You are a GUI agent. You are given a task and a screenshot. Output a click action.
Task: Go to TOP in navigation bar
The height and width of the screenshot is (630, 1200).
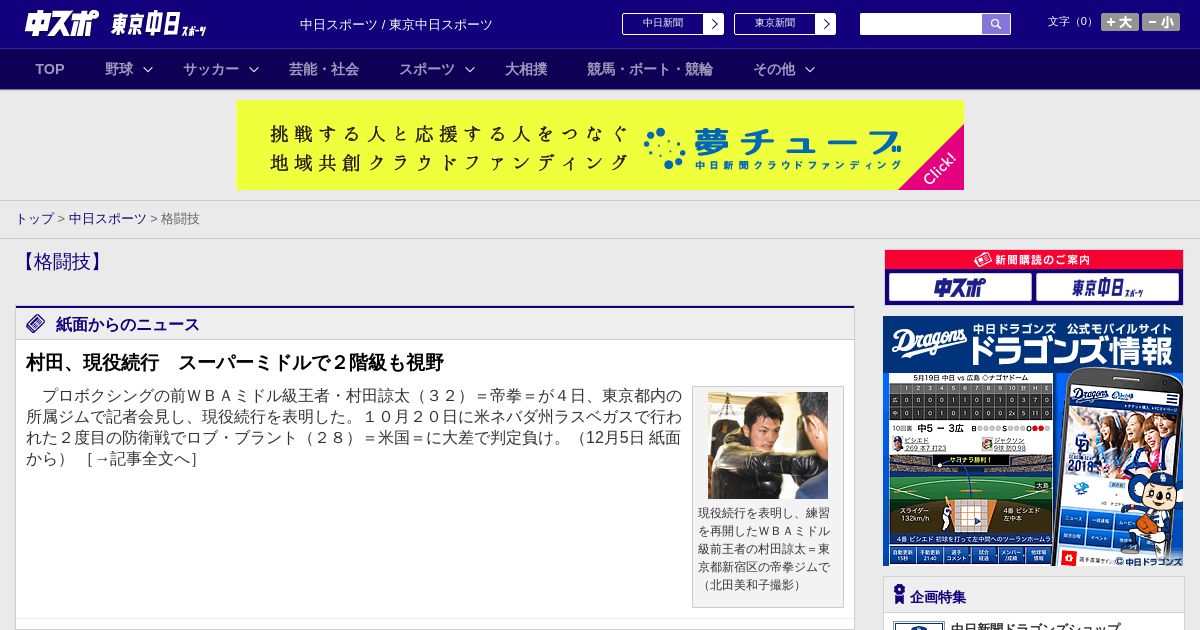(x=50, y=69)
